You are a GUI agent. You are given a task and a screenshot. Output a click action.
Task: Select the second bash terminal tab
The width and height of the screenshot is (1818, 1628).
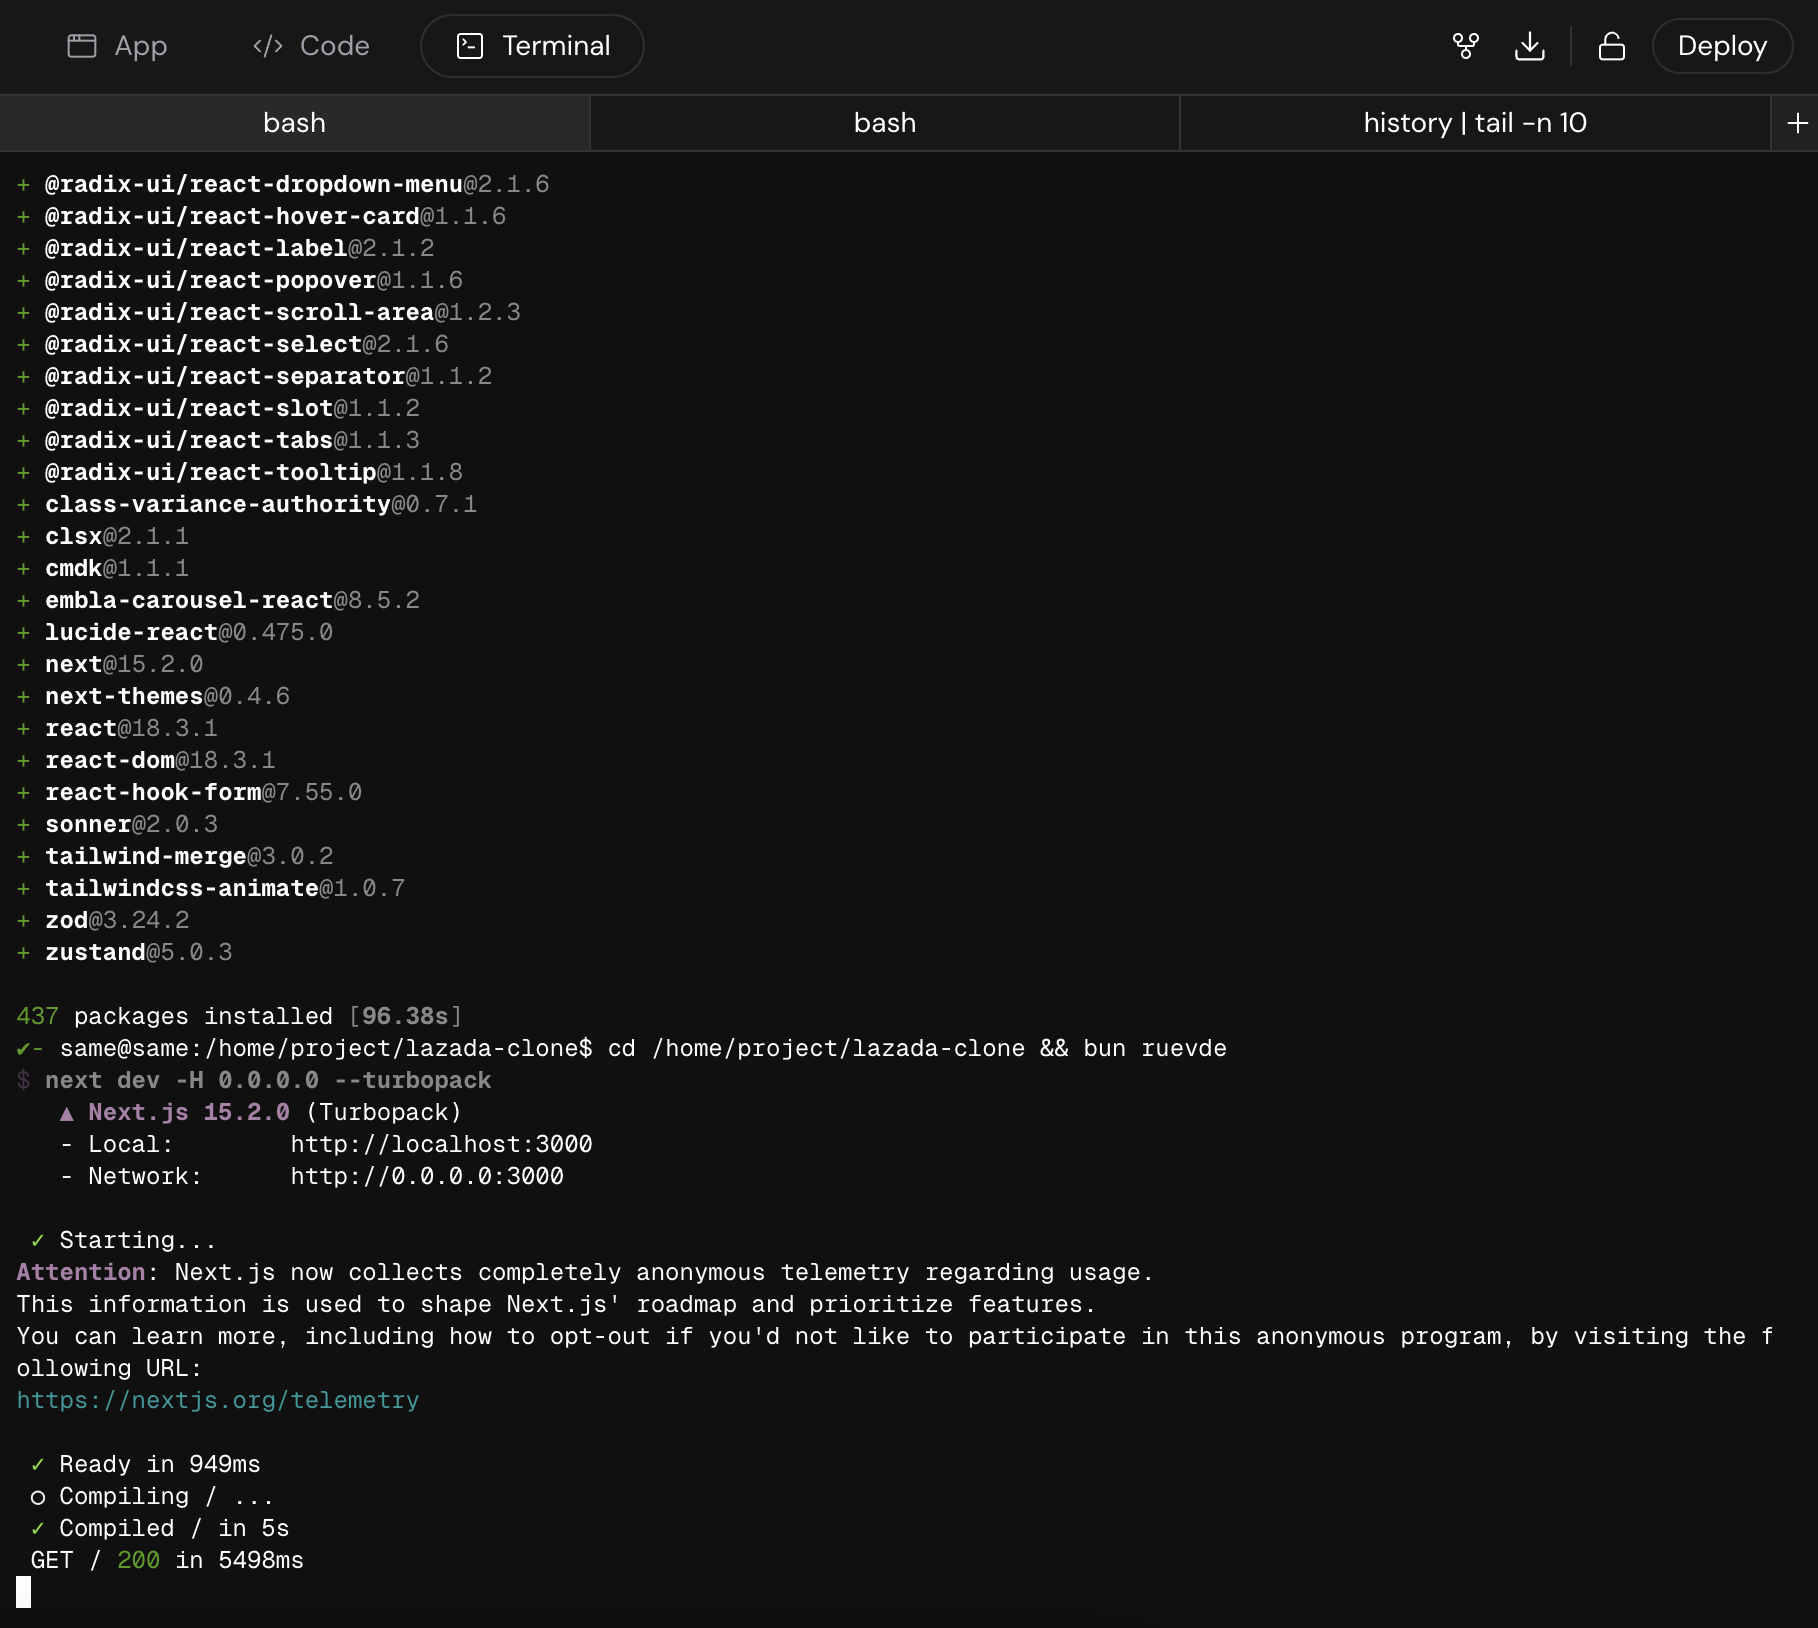(884, 122)
